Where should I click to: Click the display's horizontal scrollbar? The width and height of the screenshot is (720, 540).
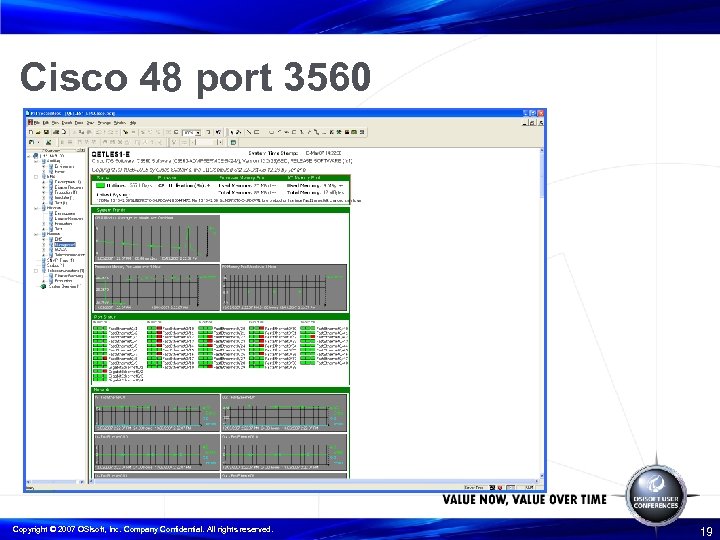[x=314, y=482]
